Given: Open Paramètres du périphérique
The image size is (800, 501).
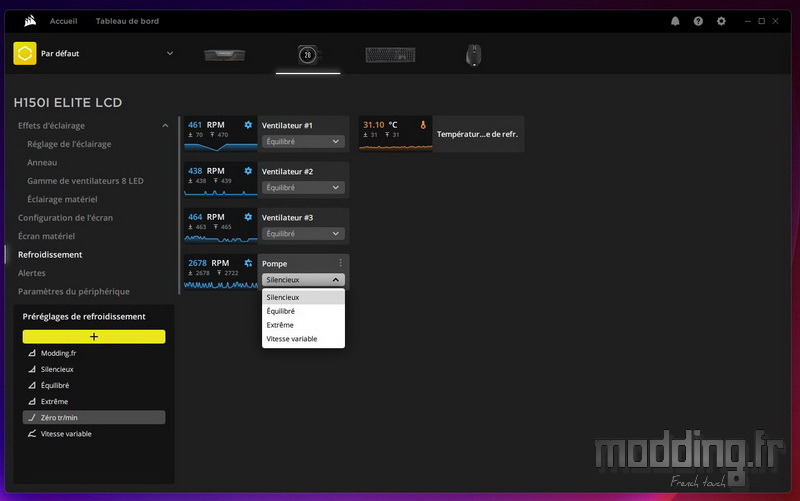Looking at the screenshot, I should (x=73, y=291).
